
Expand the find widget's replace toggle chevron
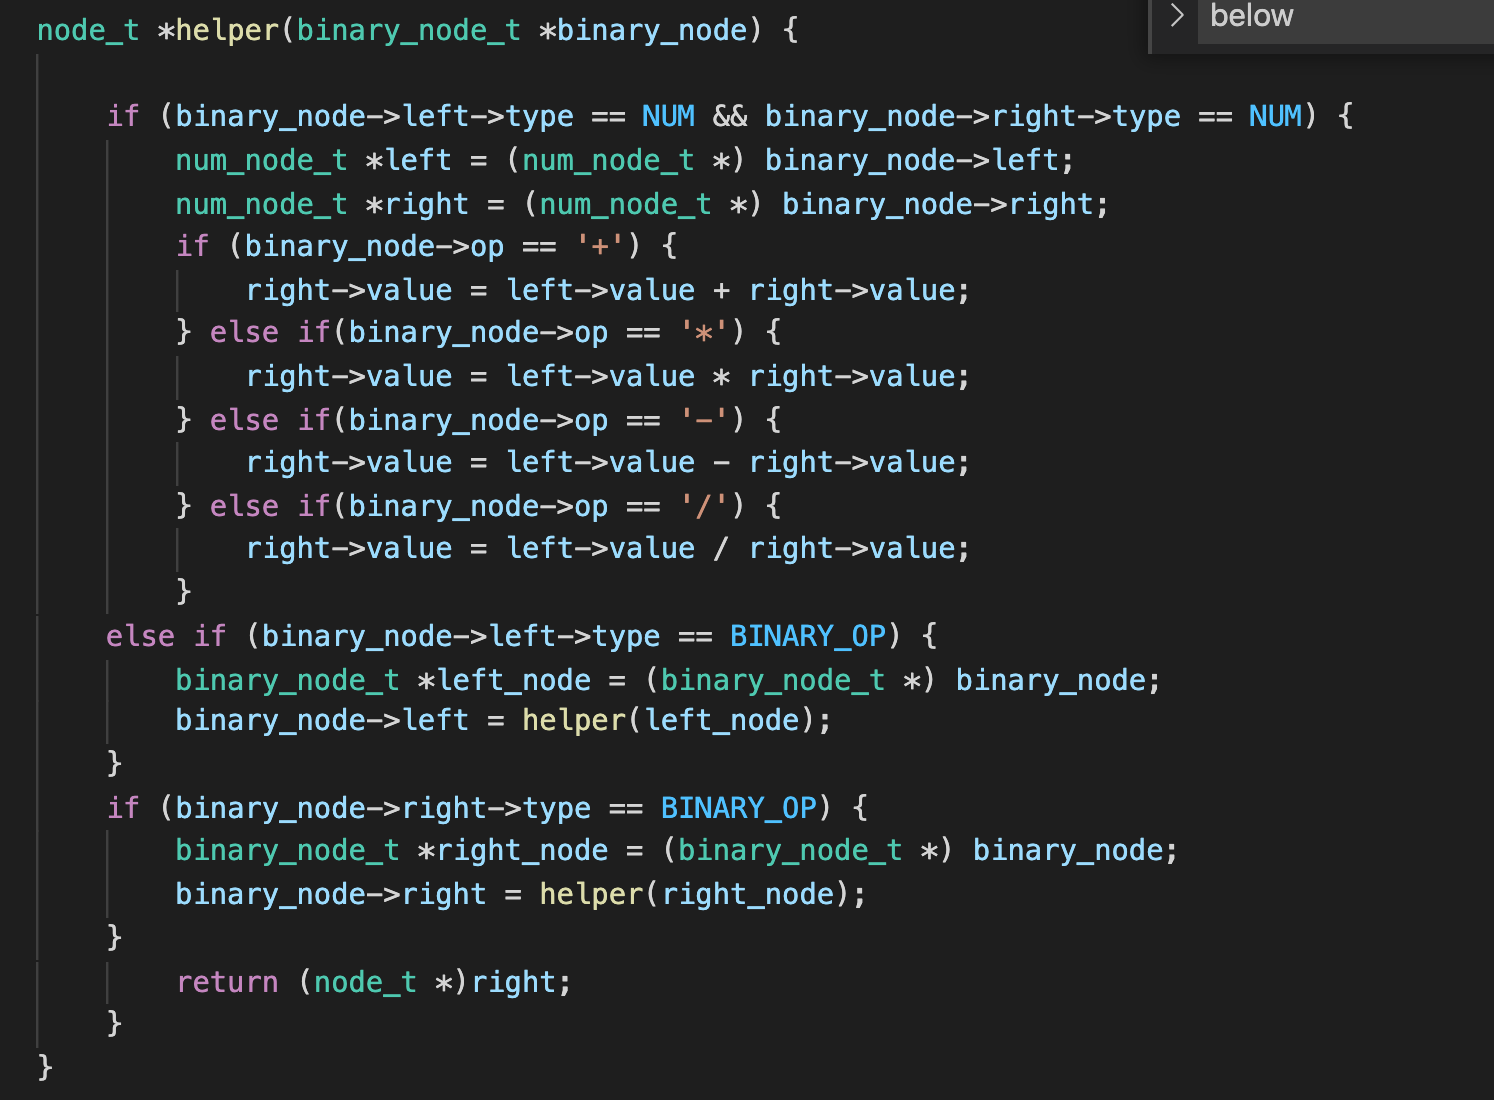coord(1177,15)
